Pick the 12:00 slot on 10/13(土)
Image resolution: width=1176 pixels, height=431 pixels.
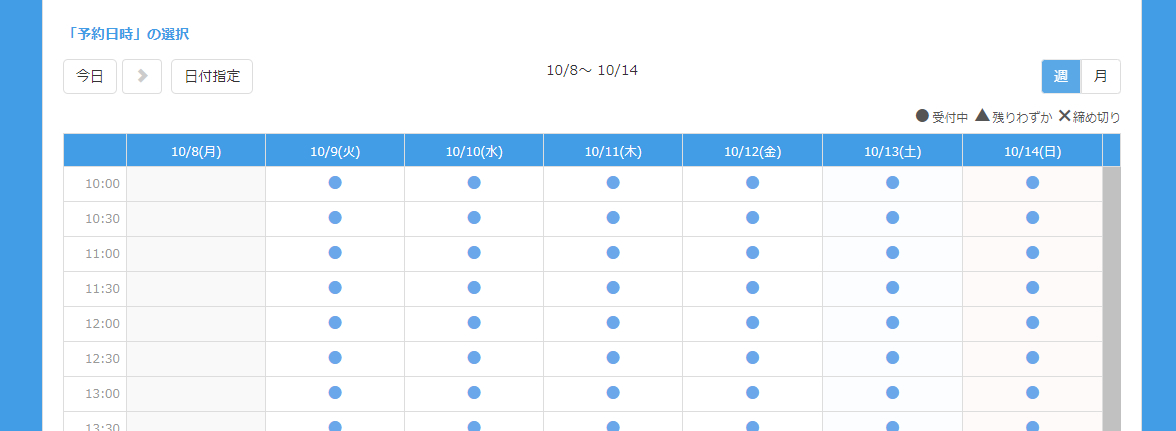click(x=892, y=323)
